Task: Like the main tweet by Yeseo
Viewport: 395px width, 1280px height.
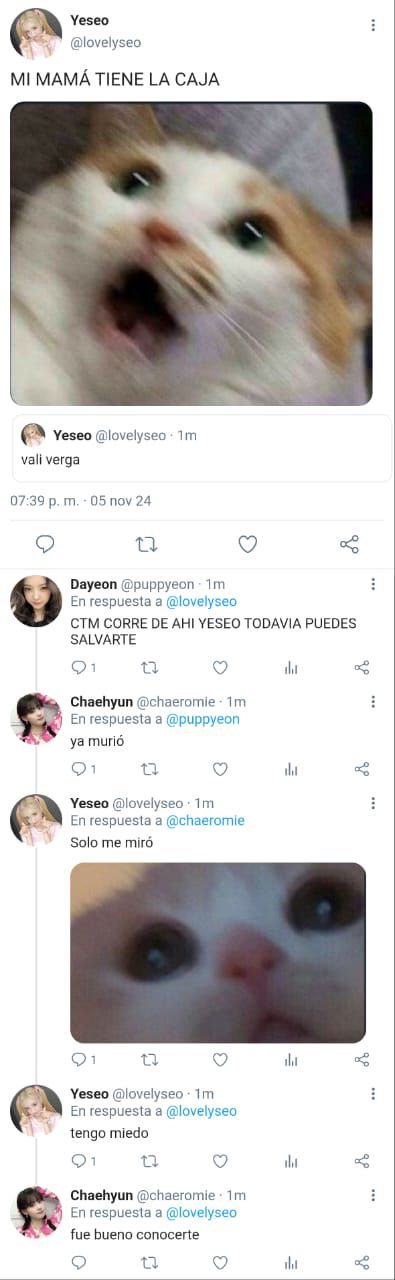Action: 247,544
